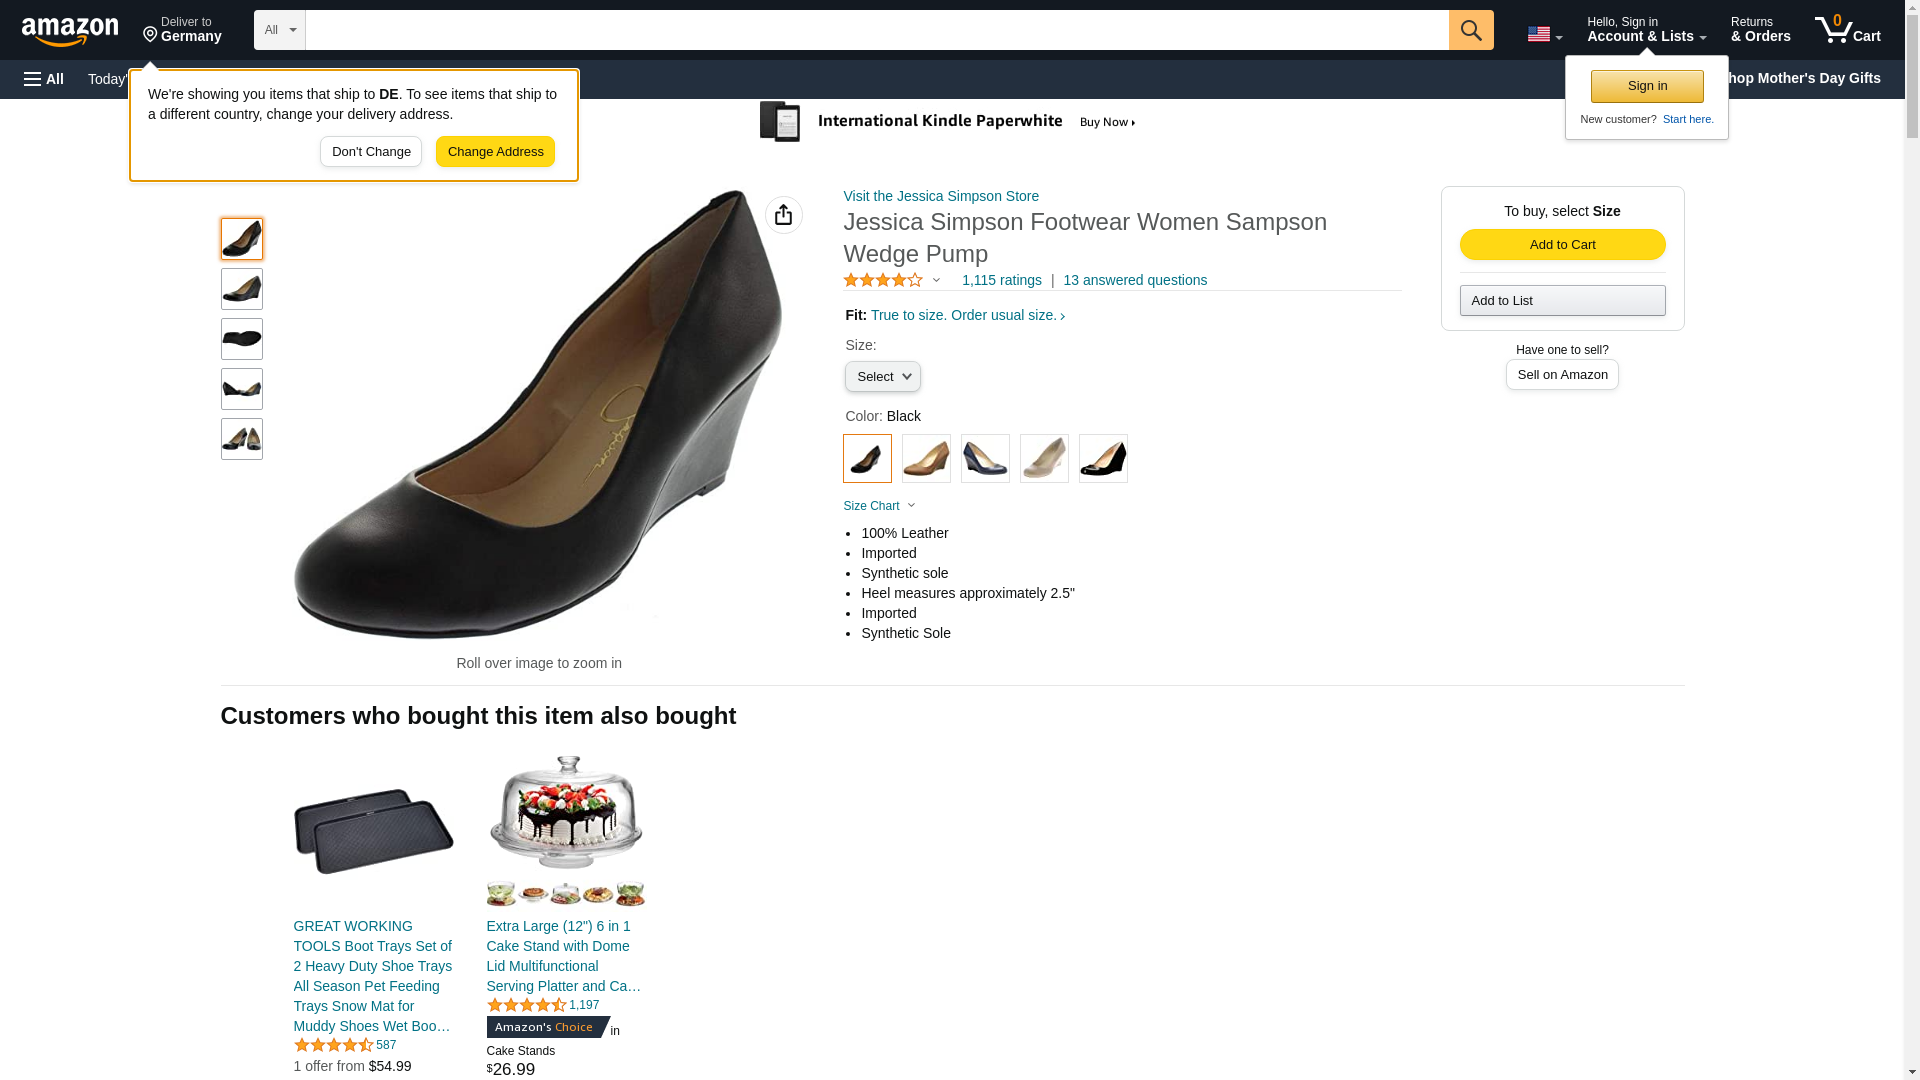Click the 1,115 ratings link

1001,281
